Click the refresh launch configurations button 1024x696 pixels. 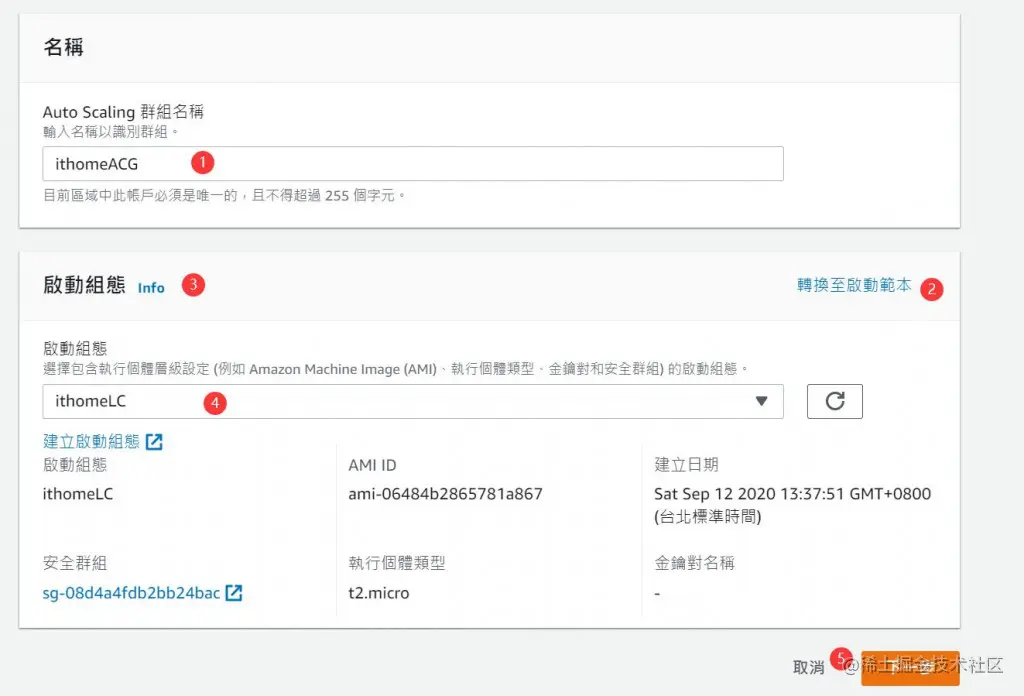835,401
